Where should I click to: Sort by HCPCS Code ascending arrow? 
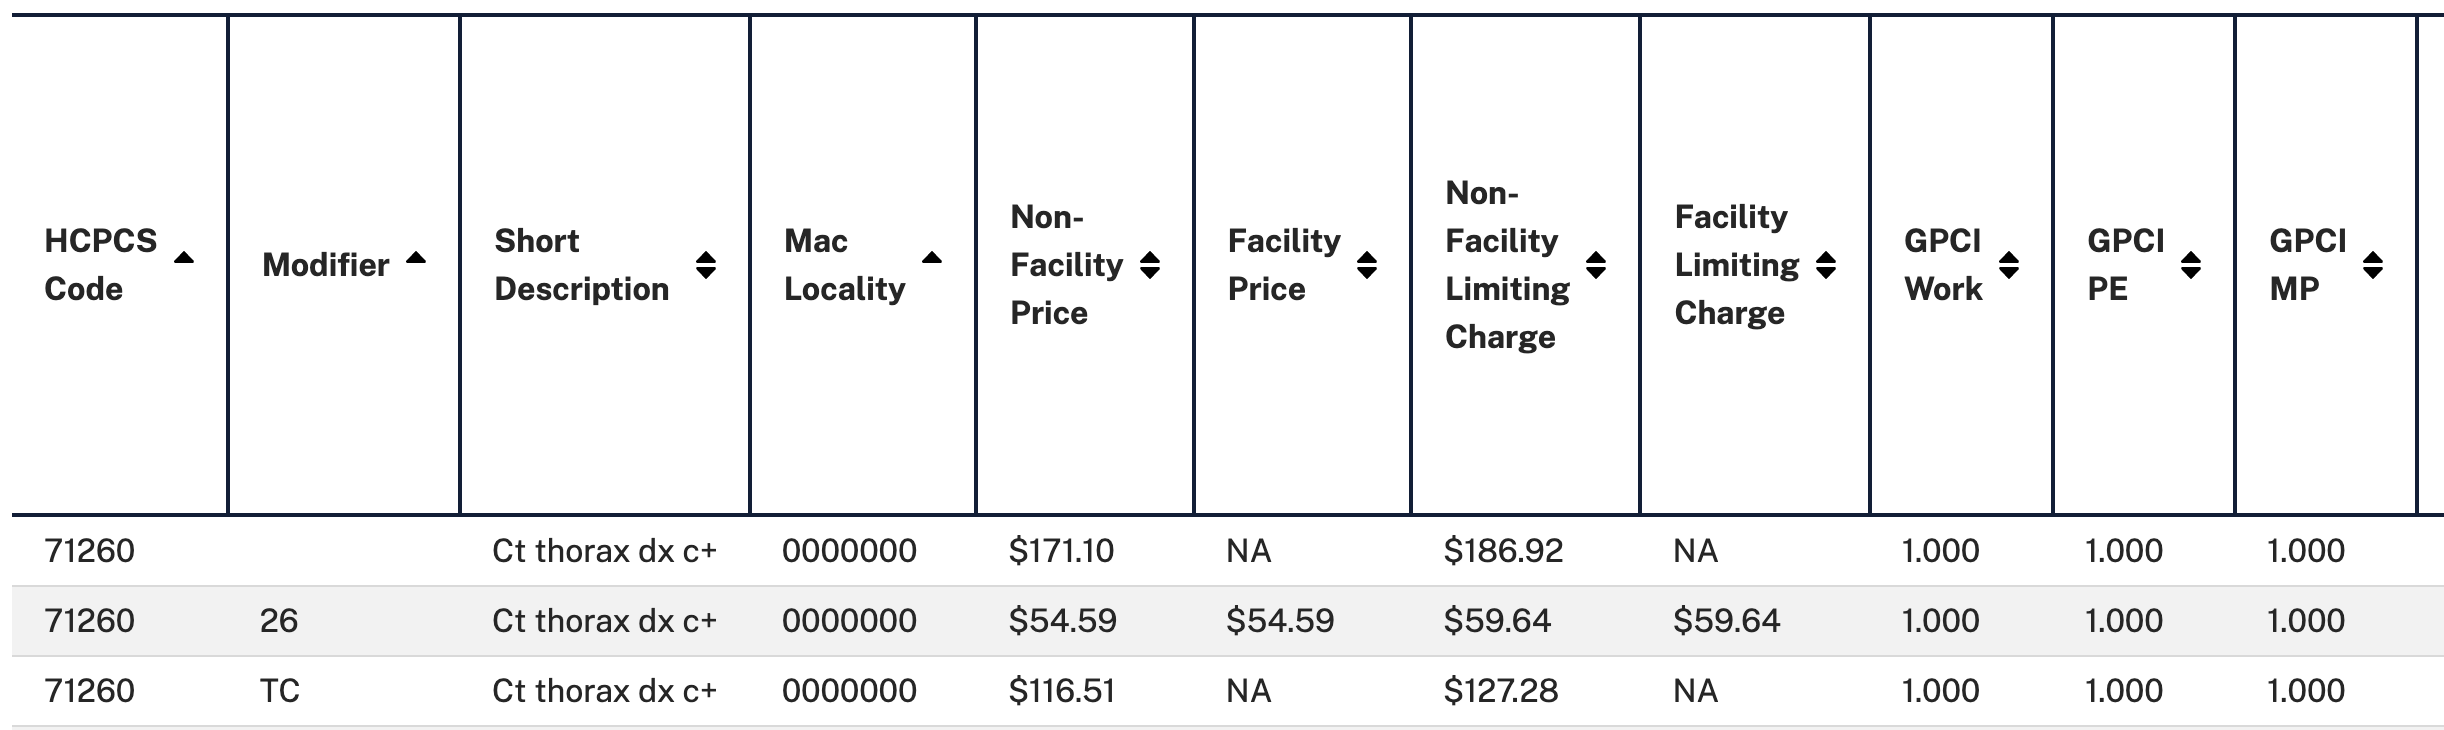pos(184,258)
